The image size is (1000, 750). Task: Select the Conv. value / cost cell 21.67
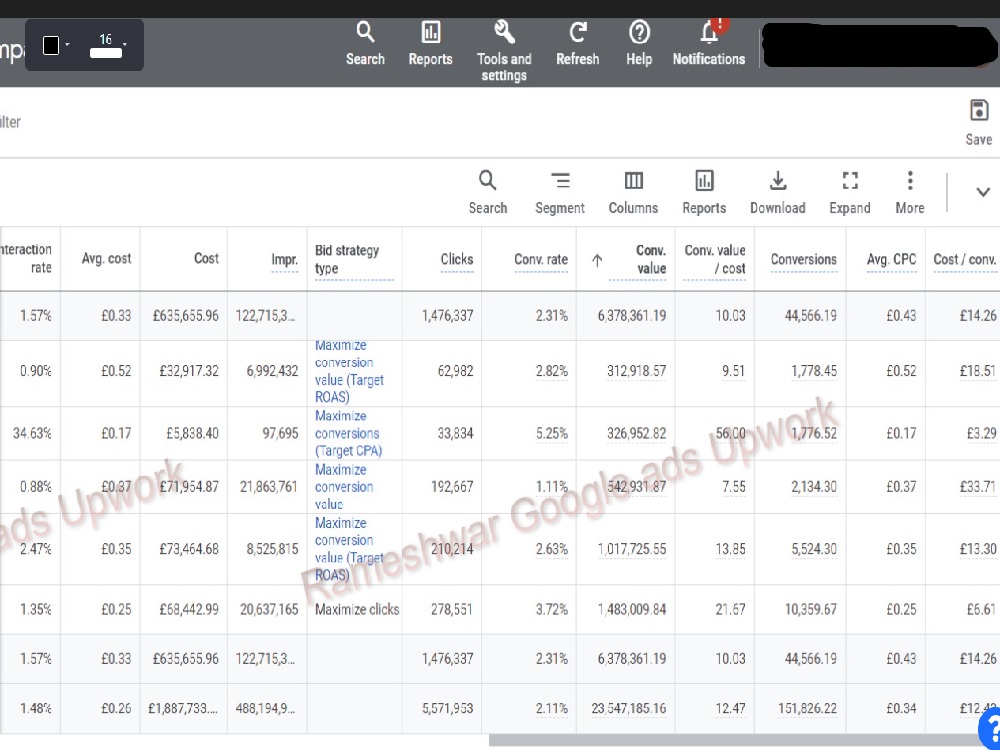point(730,609)
